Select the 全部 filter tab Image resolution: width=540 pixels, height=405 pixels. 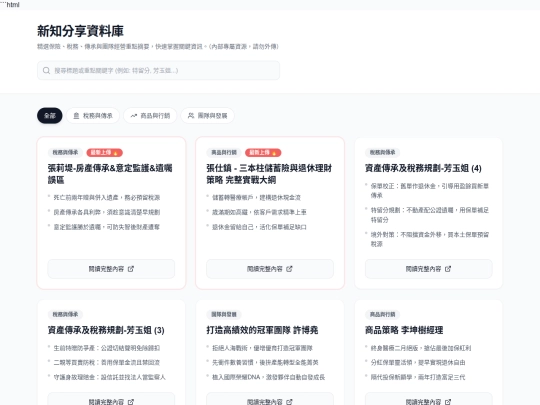(50, 115)
